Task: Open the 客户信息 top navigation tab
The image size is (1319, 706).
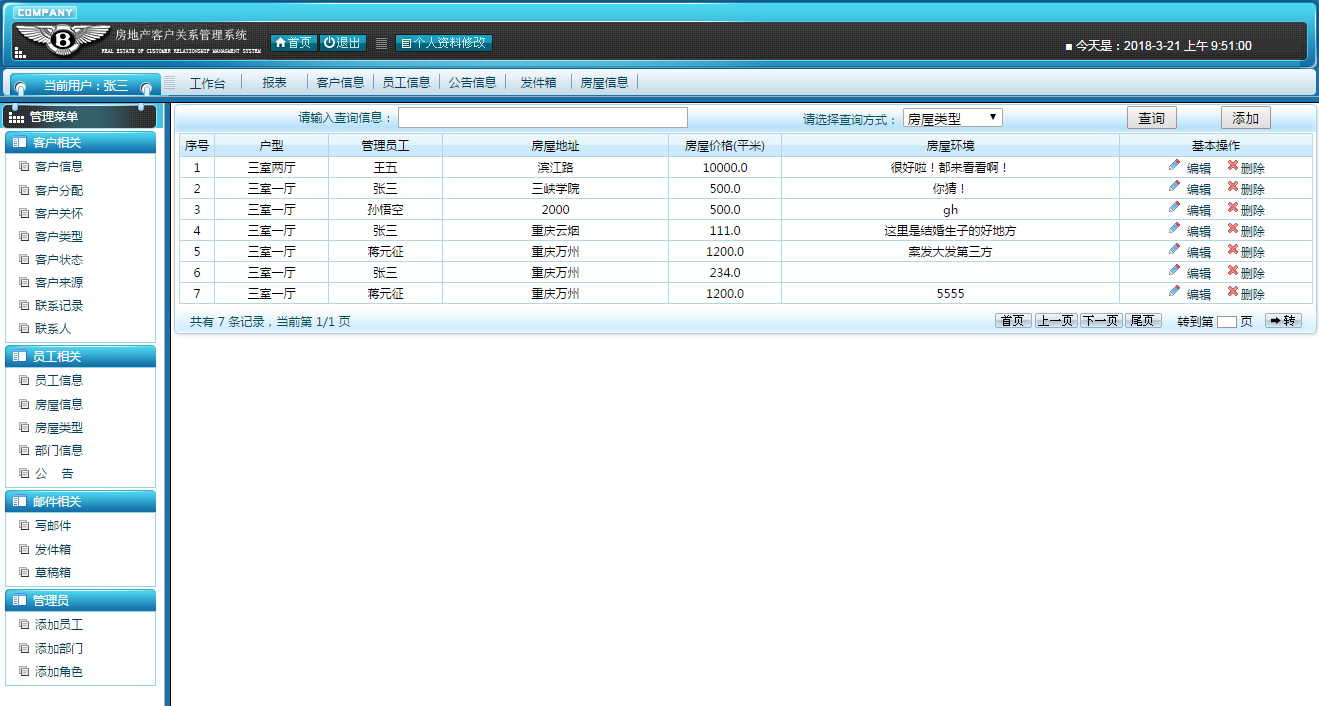Action: tap(340, 83)
